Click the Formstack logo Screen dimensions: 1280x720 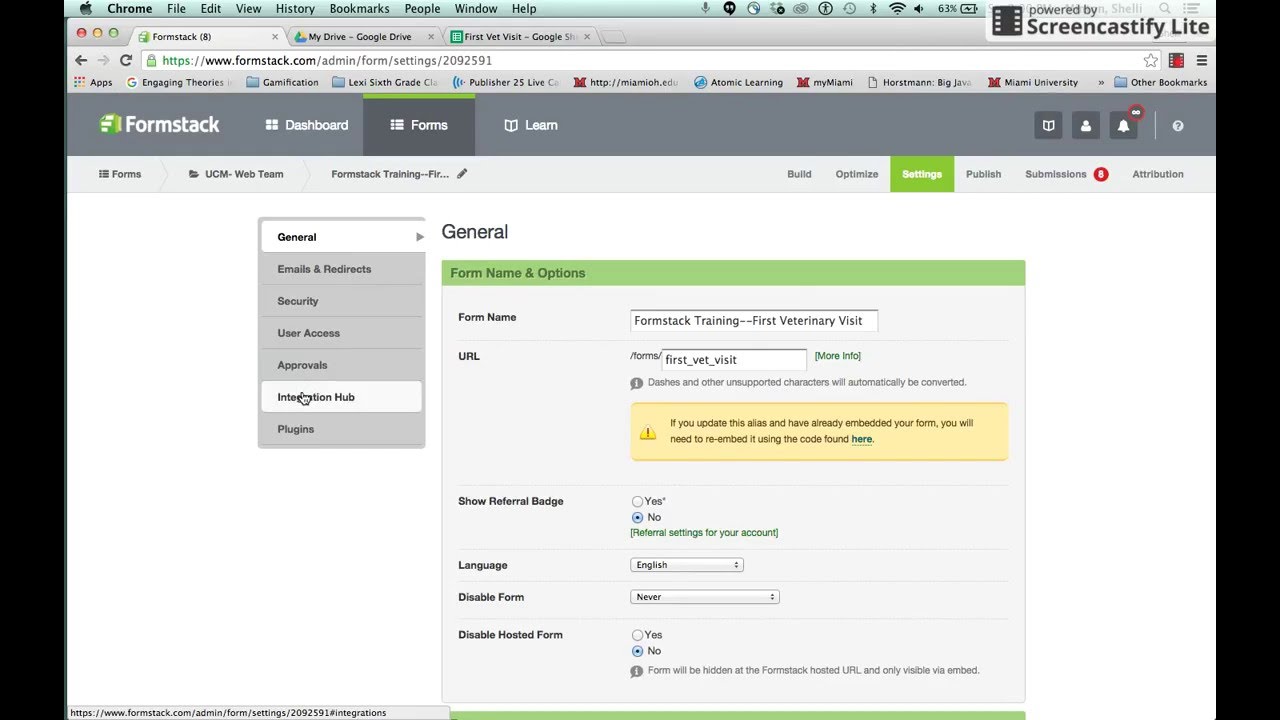(159, 124)
